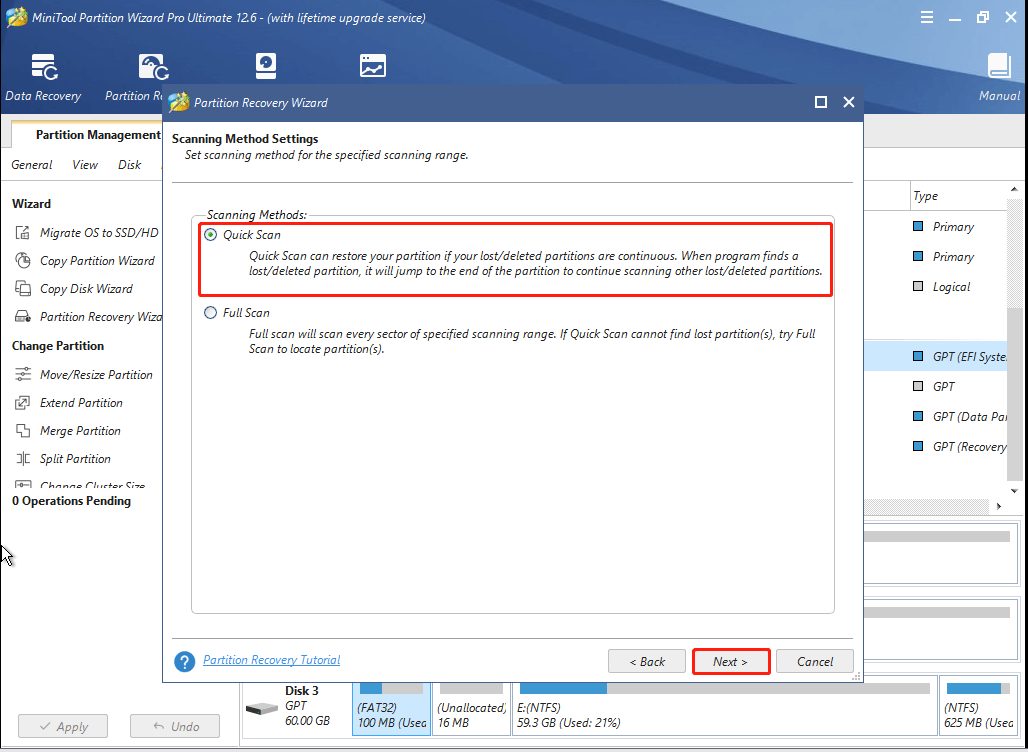
Task: Open the Data Recovery tool
Action: tap(43, 78)
